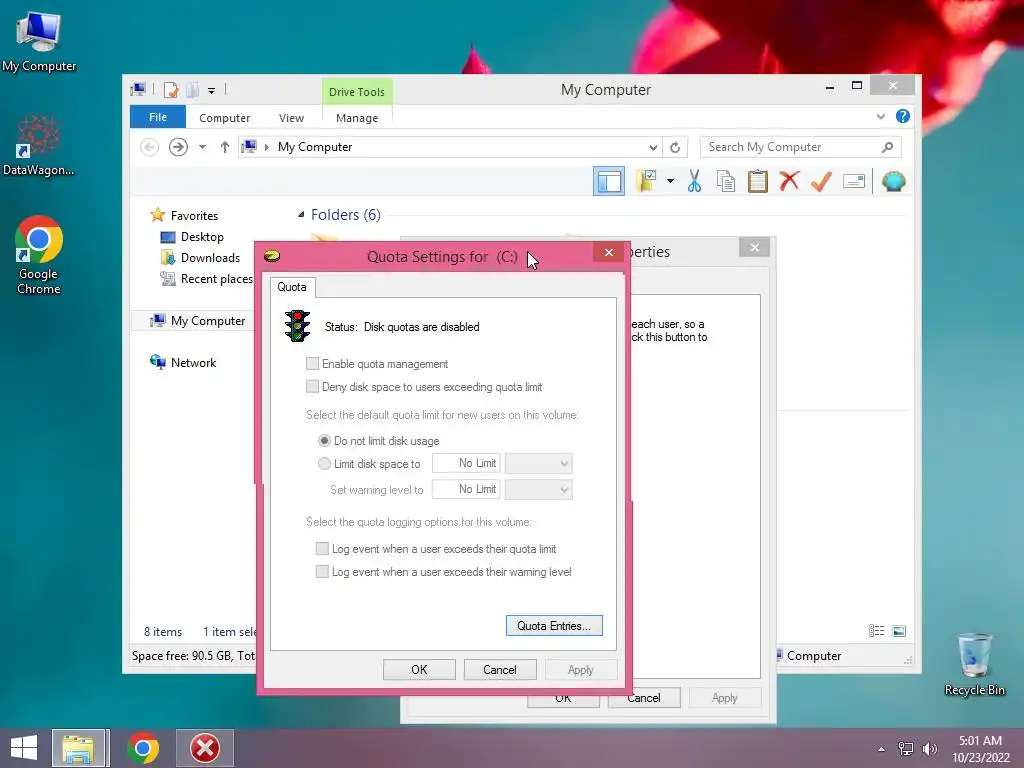Open the Windows Start button
This screenshot has height=768, width=1024.
coord(24,748)
